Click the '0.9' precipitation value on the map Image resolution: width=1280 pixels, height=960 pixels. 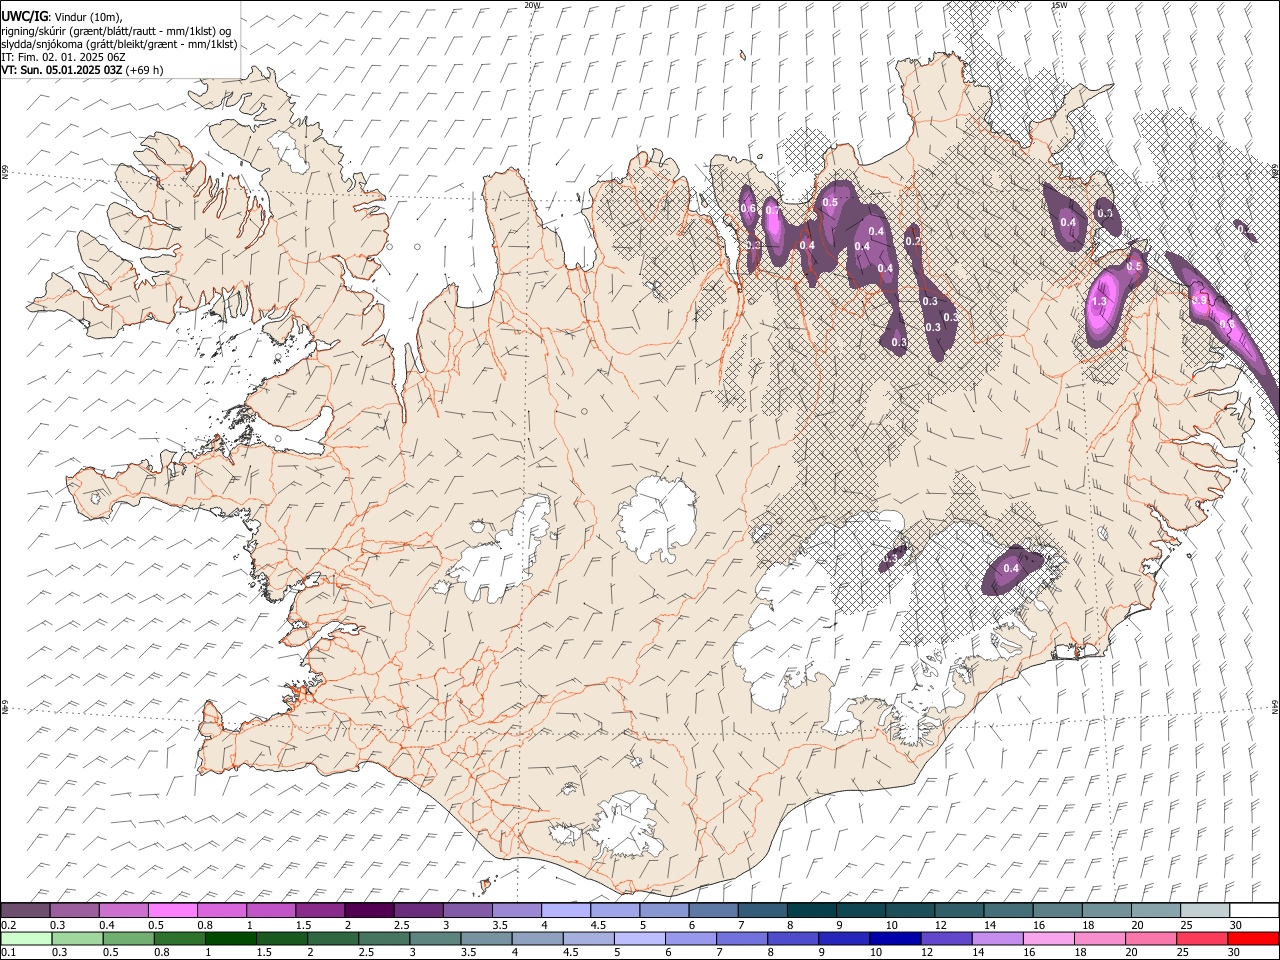[x=1199, y=300]
